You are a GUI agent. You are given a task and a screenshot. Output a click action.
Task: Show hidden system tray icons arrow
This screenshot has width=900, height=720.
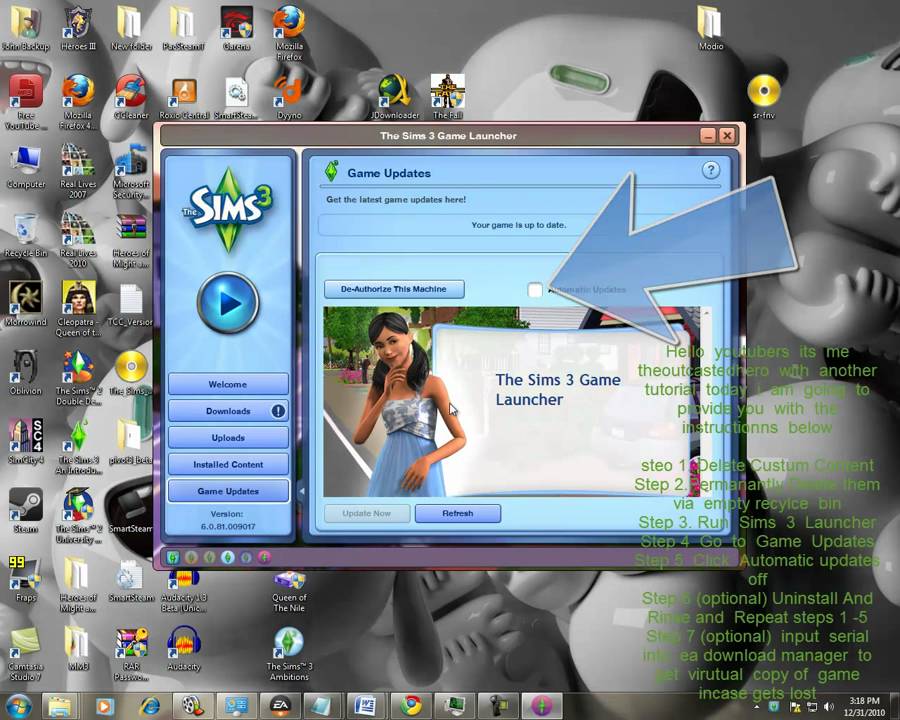pos(757,707)
